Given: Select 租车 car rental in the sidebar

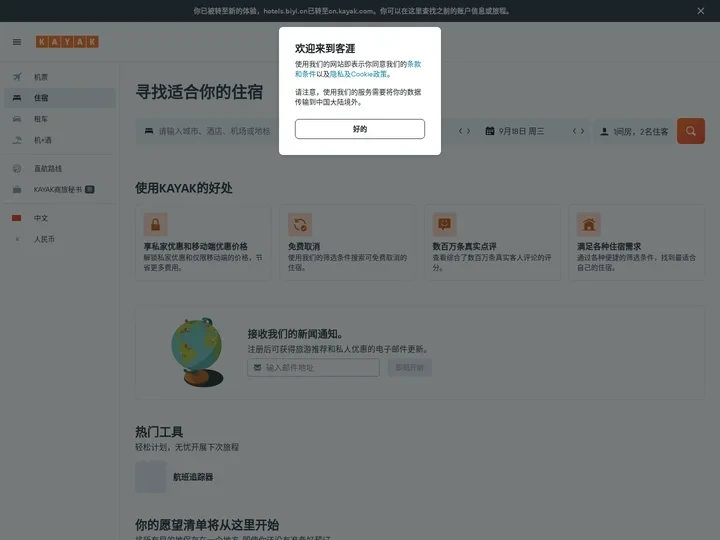Looking at the screenshot, I should tap(60, 119).
